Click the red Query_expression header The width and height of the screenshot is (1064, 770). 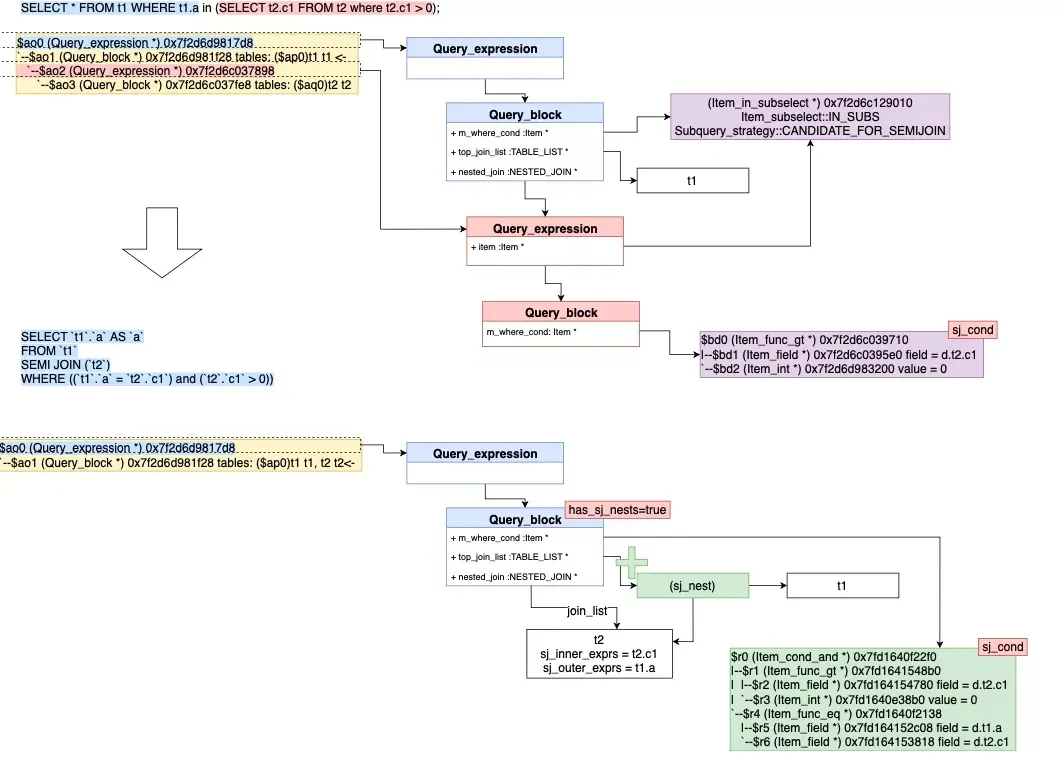point(545,228)
